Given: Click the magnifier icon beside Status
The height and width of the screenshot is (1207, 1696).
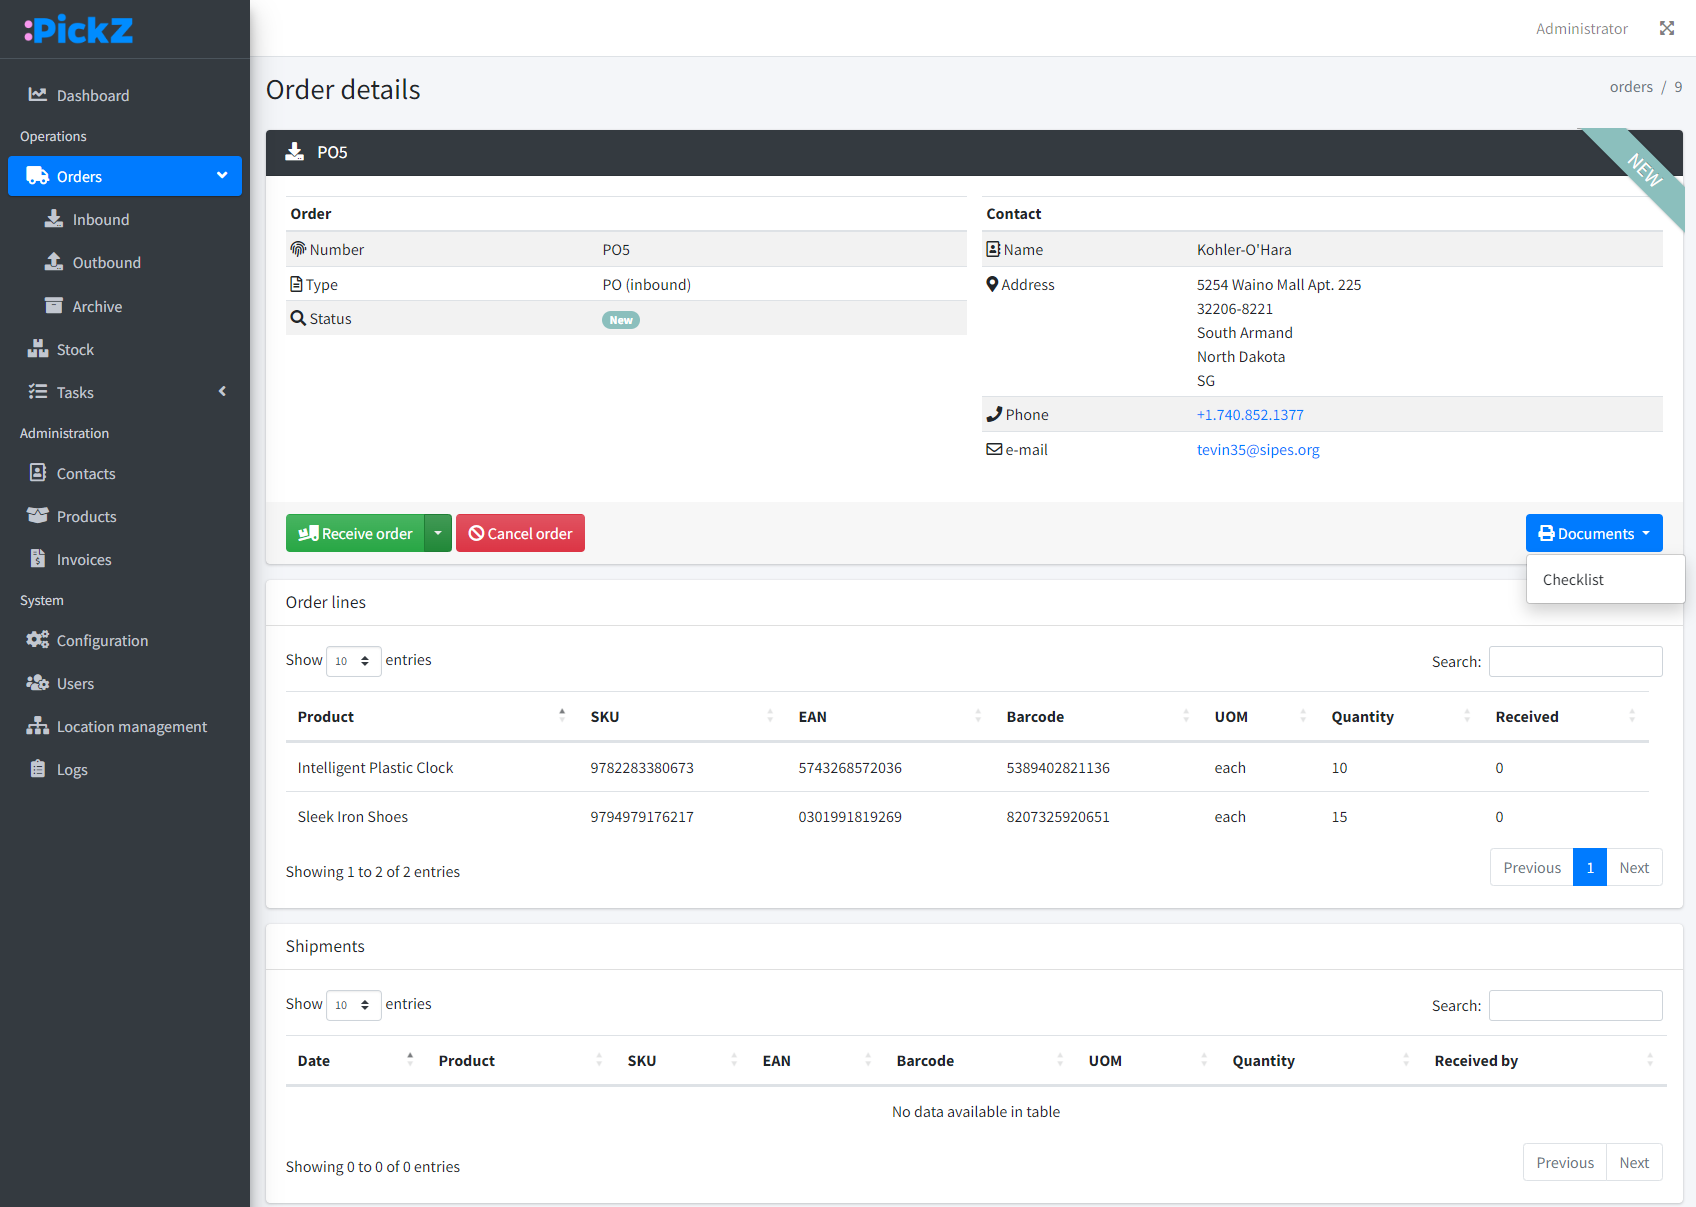Looking at the screenshot, I should [x=298, y=318].
